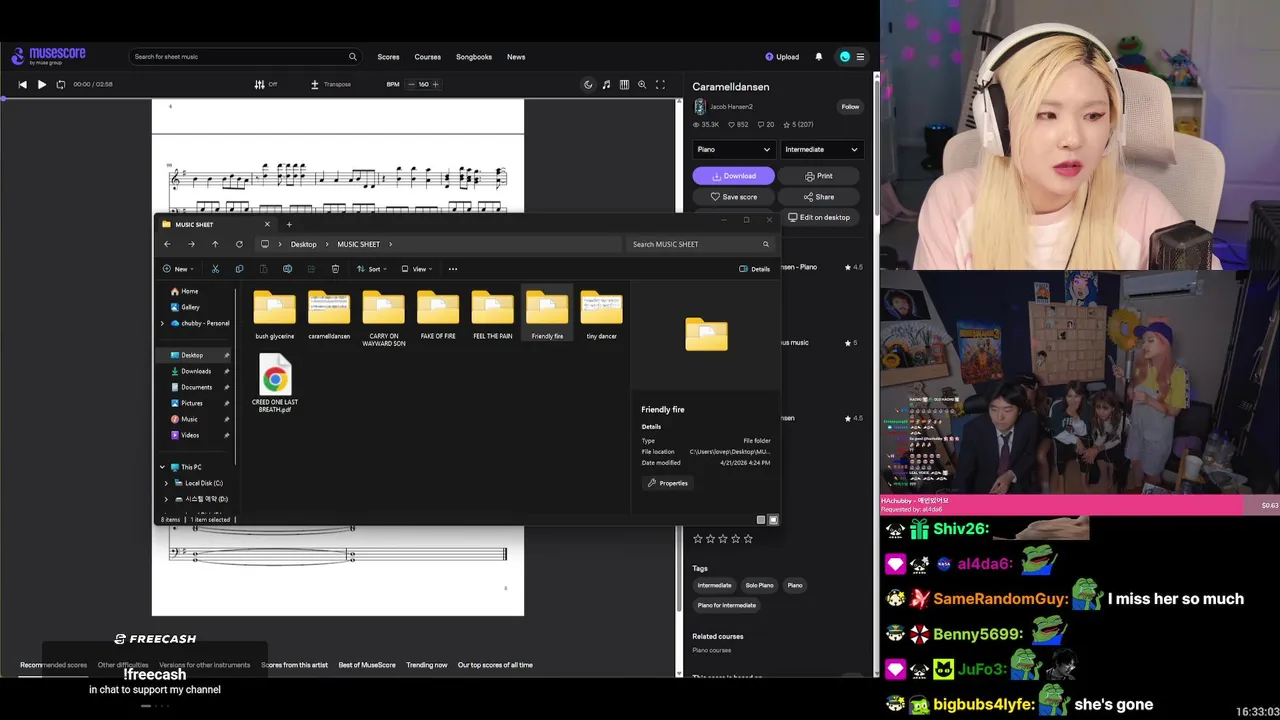Refresh the MUSIC SHEET folder
The image size is (1280, 720).
239,244
